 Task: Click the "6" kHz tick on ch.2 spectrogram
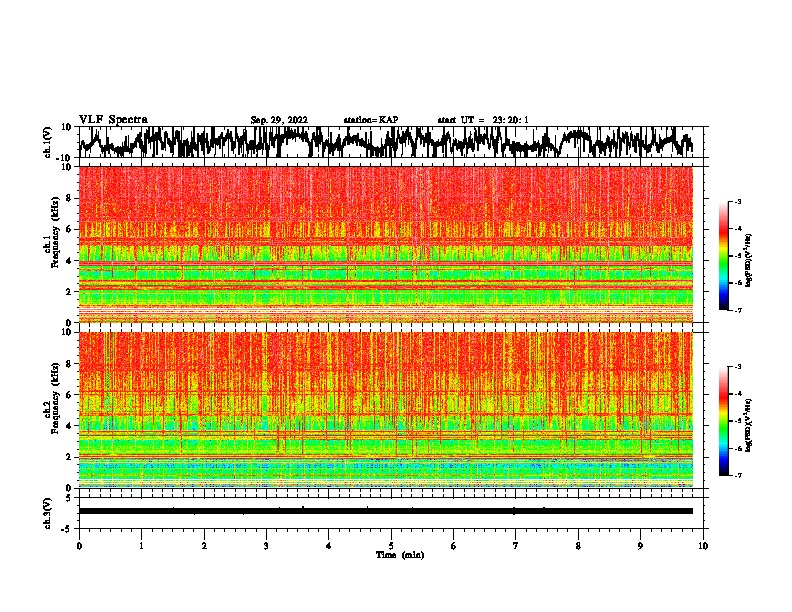point(70,394)
